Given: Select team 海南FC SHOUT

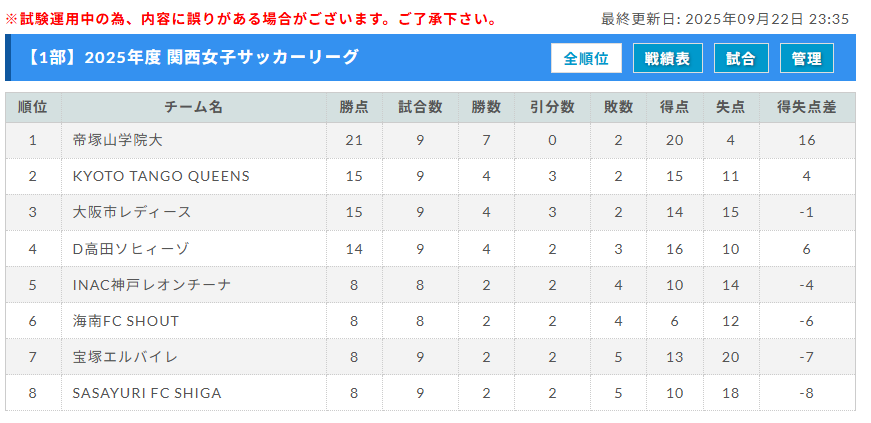Looking at the screenshot, I should point(126,321).
